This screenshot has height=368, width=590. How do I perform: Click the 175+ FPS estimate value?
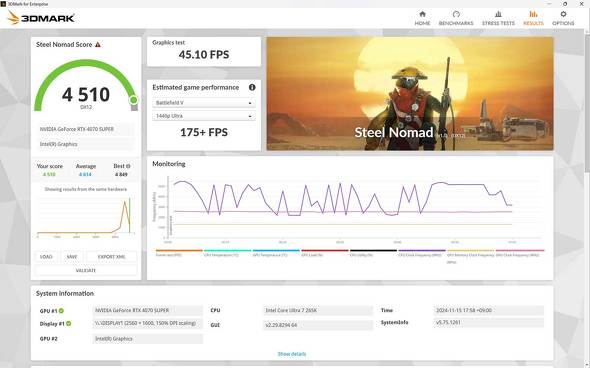pyautogui.click(x=204, y=132)
